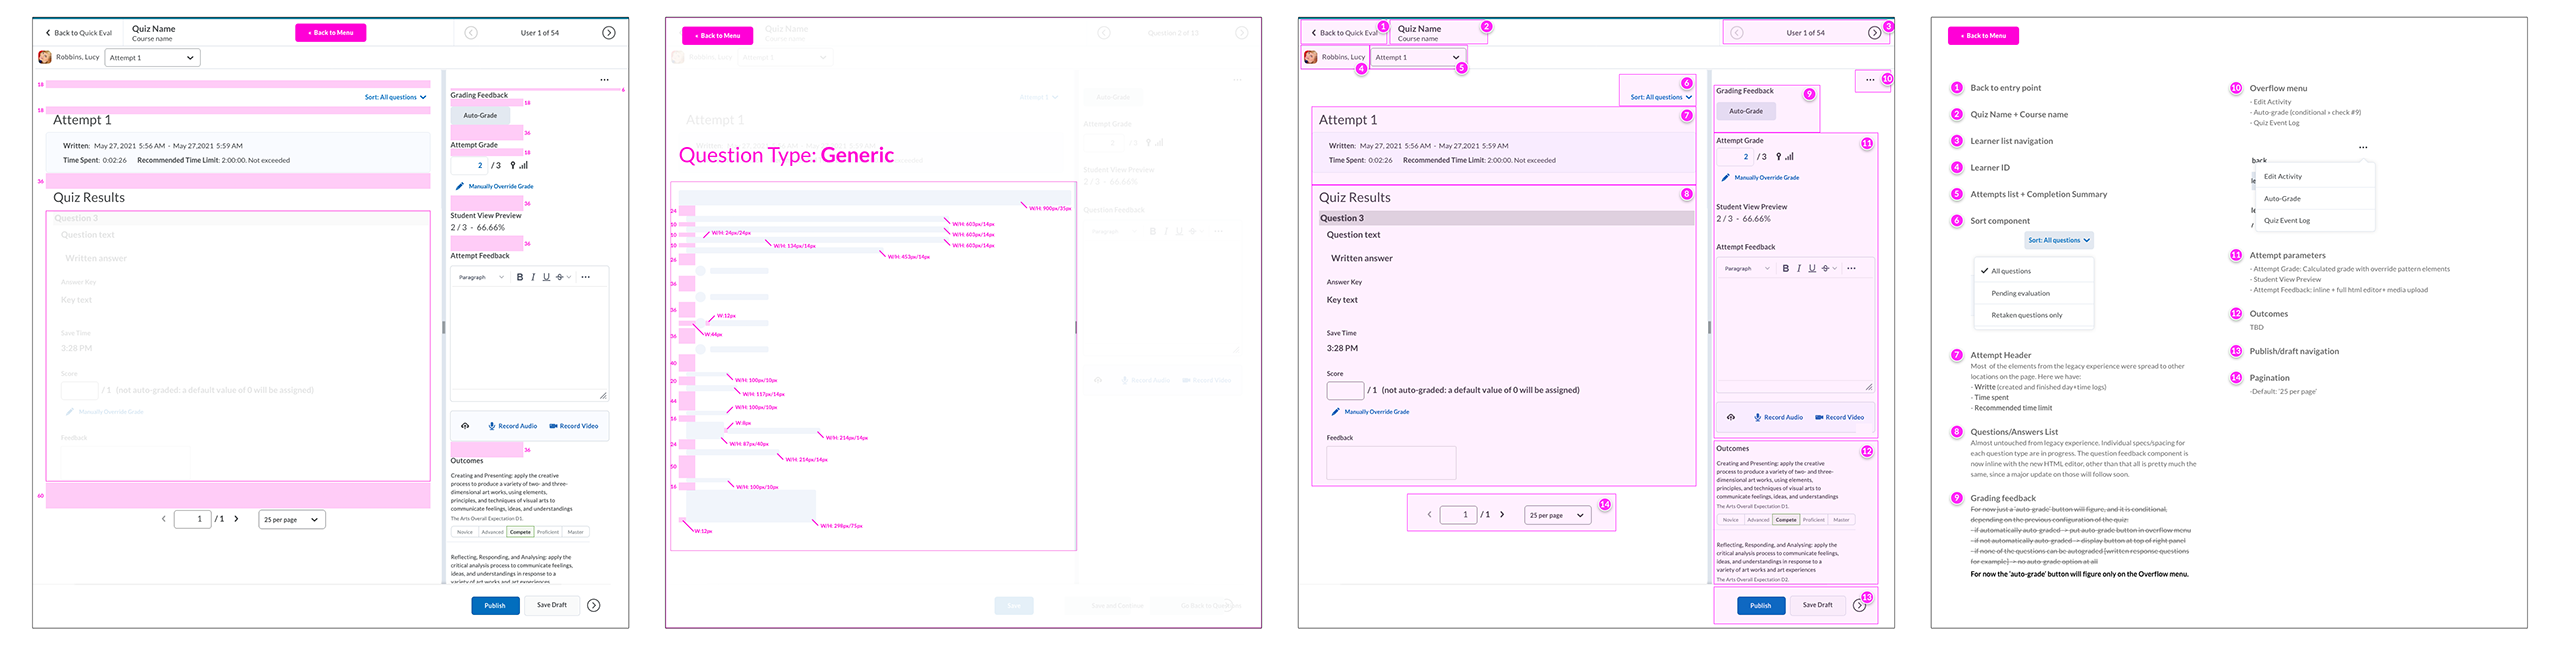Screen dimensions: 2560x652
Task: Select 'Compete' outcome level in leftmost mockup
Action: 520,532
